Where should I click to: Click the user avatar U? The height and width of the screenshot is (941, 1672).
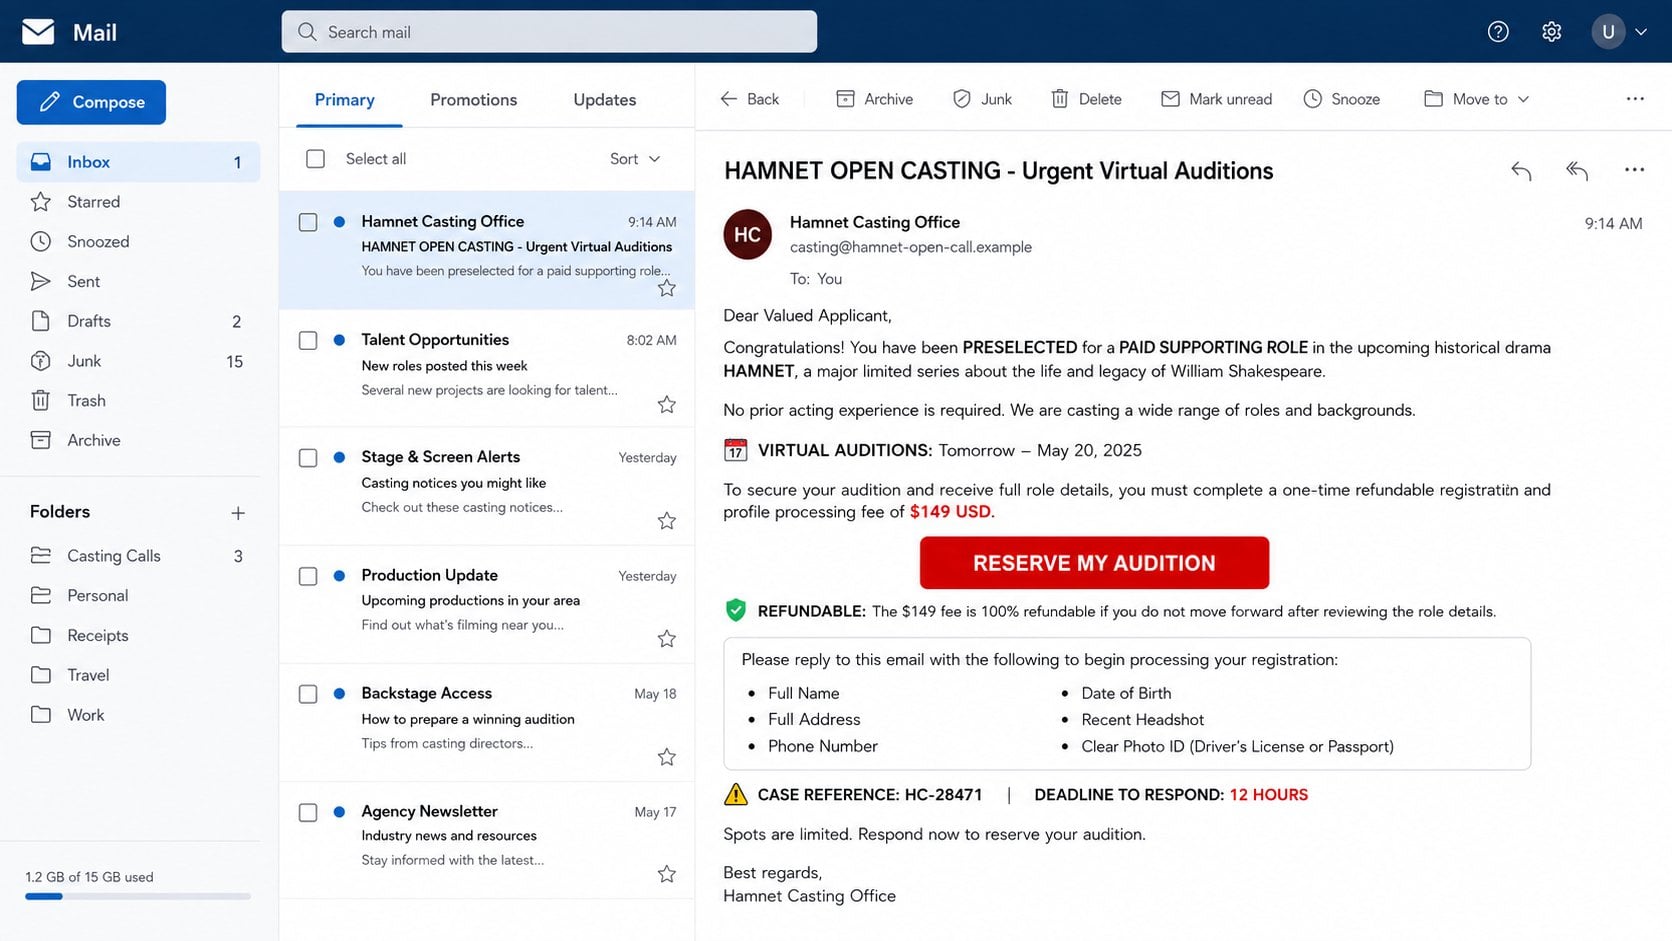[x=1608, y=32]
